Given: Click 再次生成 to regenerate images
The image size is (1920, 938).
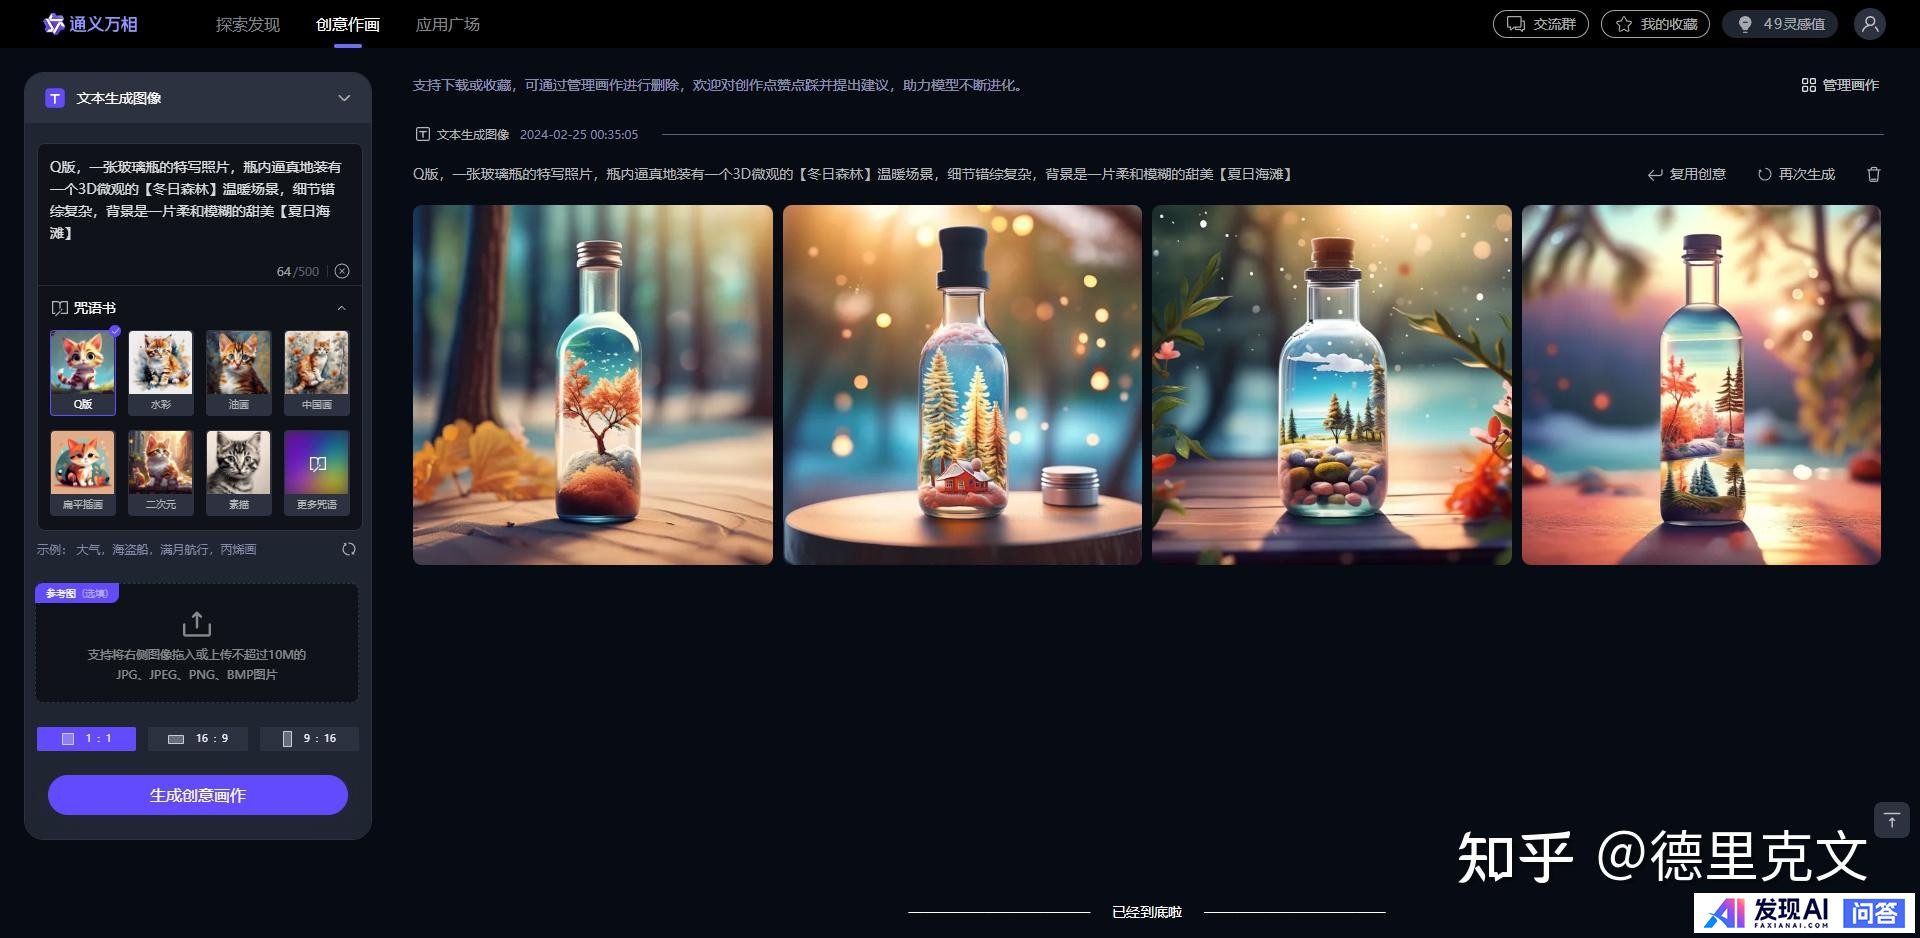Looking at the screenshot, I should click(x=1796, y=174).
